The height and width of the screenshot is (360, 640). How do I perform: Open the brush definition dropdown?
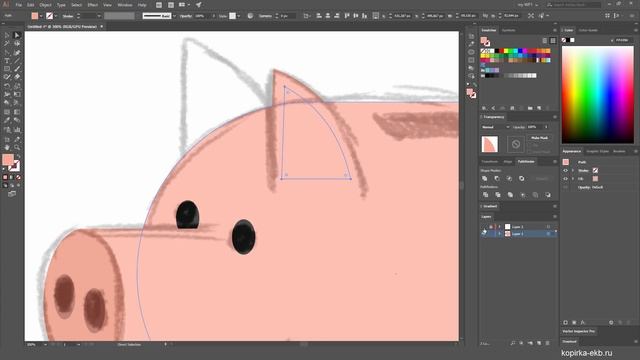pyautogui.click(x=174, y=16)
